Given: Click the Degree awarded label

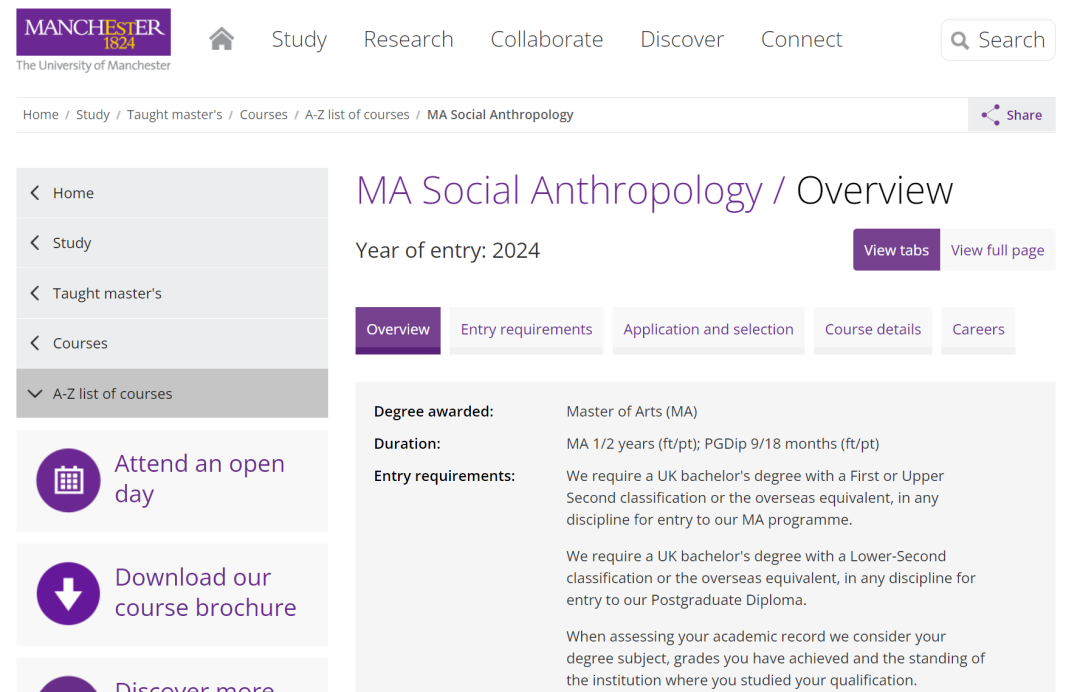Looking at the screenshot, I should pos(434,411).
